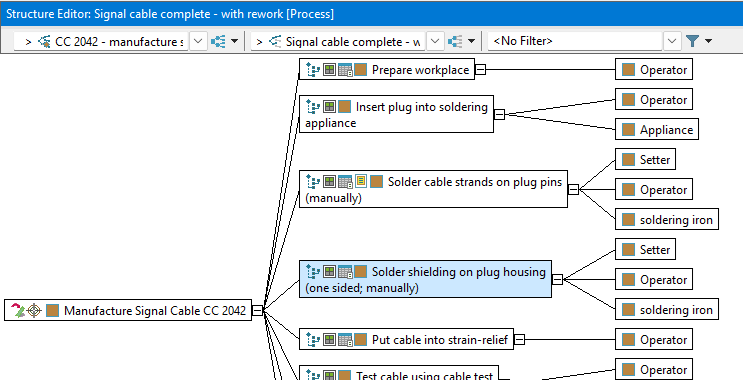Collapse the Prepare workplace node

[x=480, y=70]
